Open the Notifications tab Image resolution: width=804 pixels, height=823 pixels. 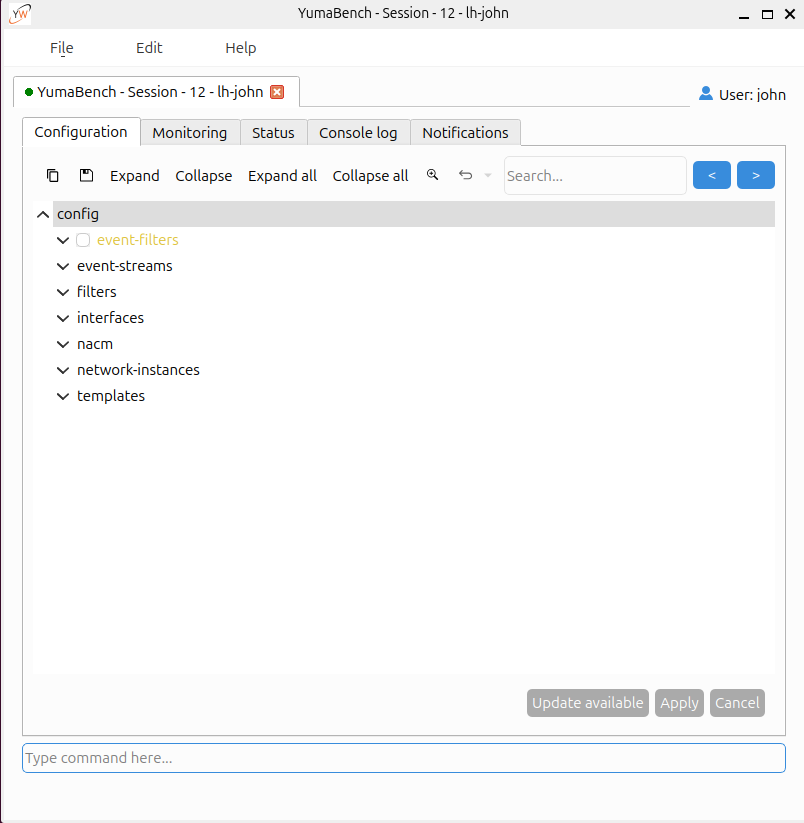coord(466,133)
